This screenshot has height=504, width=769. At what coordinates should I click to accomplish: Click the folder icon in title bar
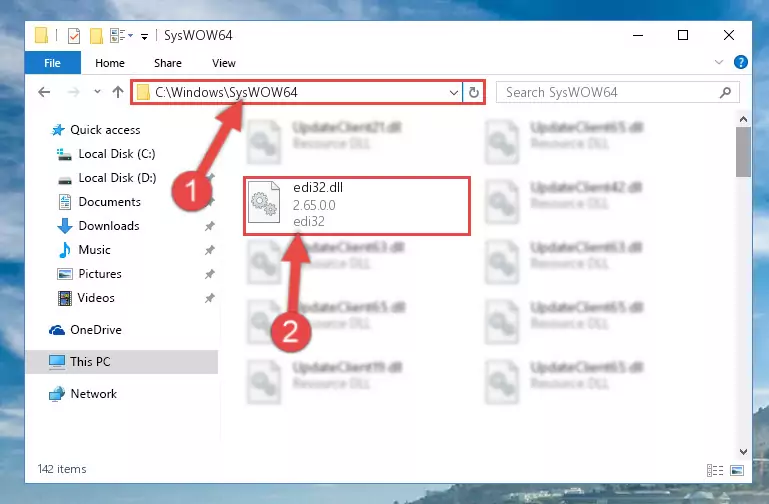tap(42, 35)
